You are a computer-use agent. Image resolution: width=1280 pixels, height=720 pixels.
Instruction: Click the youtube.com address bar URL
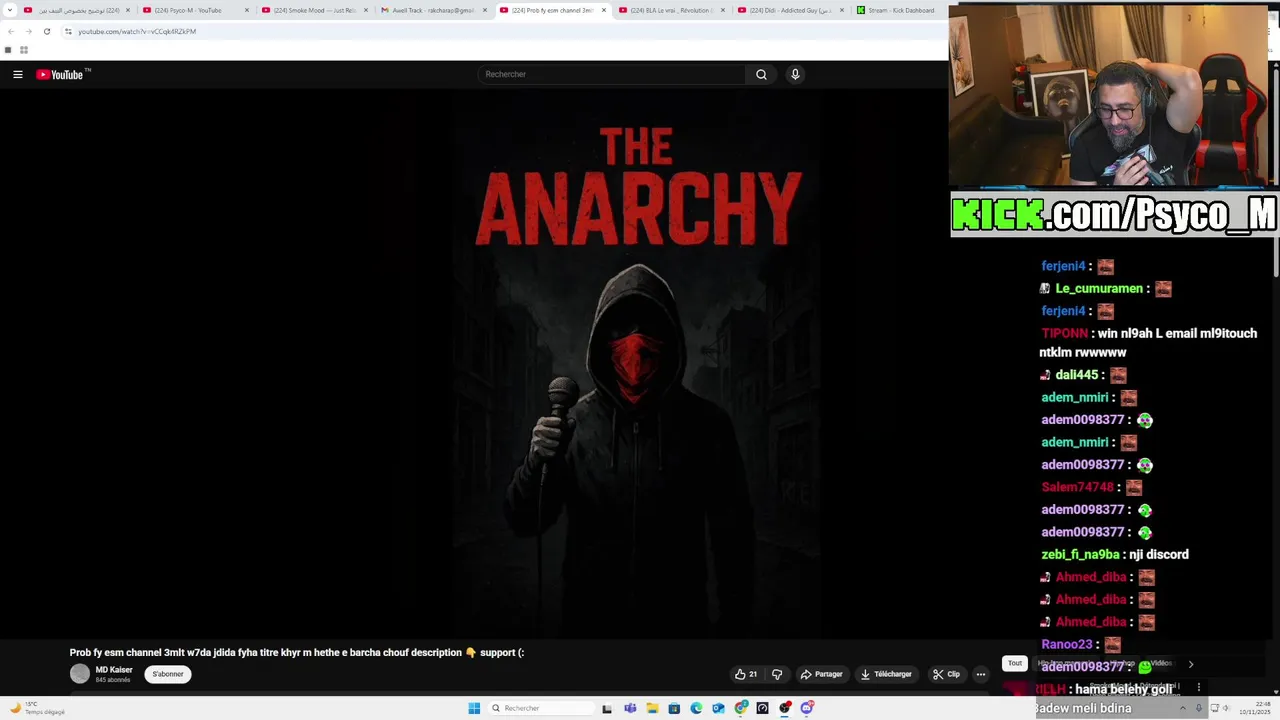click(x=137, y=31)
